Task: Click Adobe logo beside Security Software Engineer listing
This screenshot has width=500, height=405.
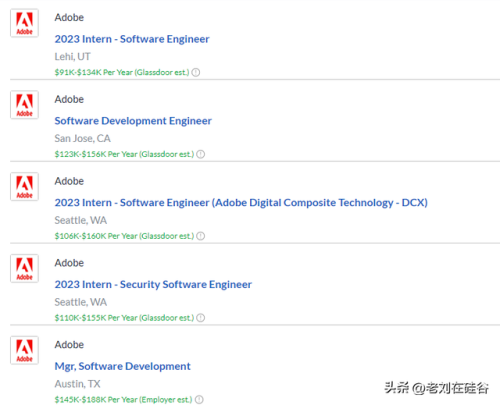Action: (x=24, y=268)
